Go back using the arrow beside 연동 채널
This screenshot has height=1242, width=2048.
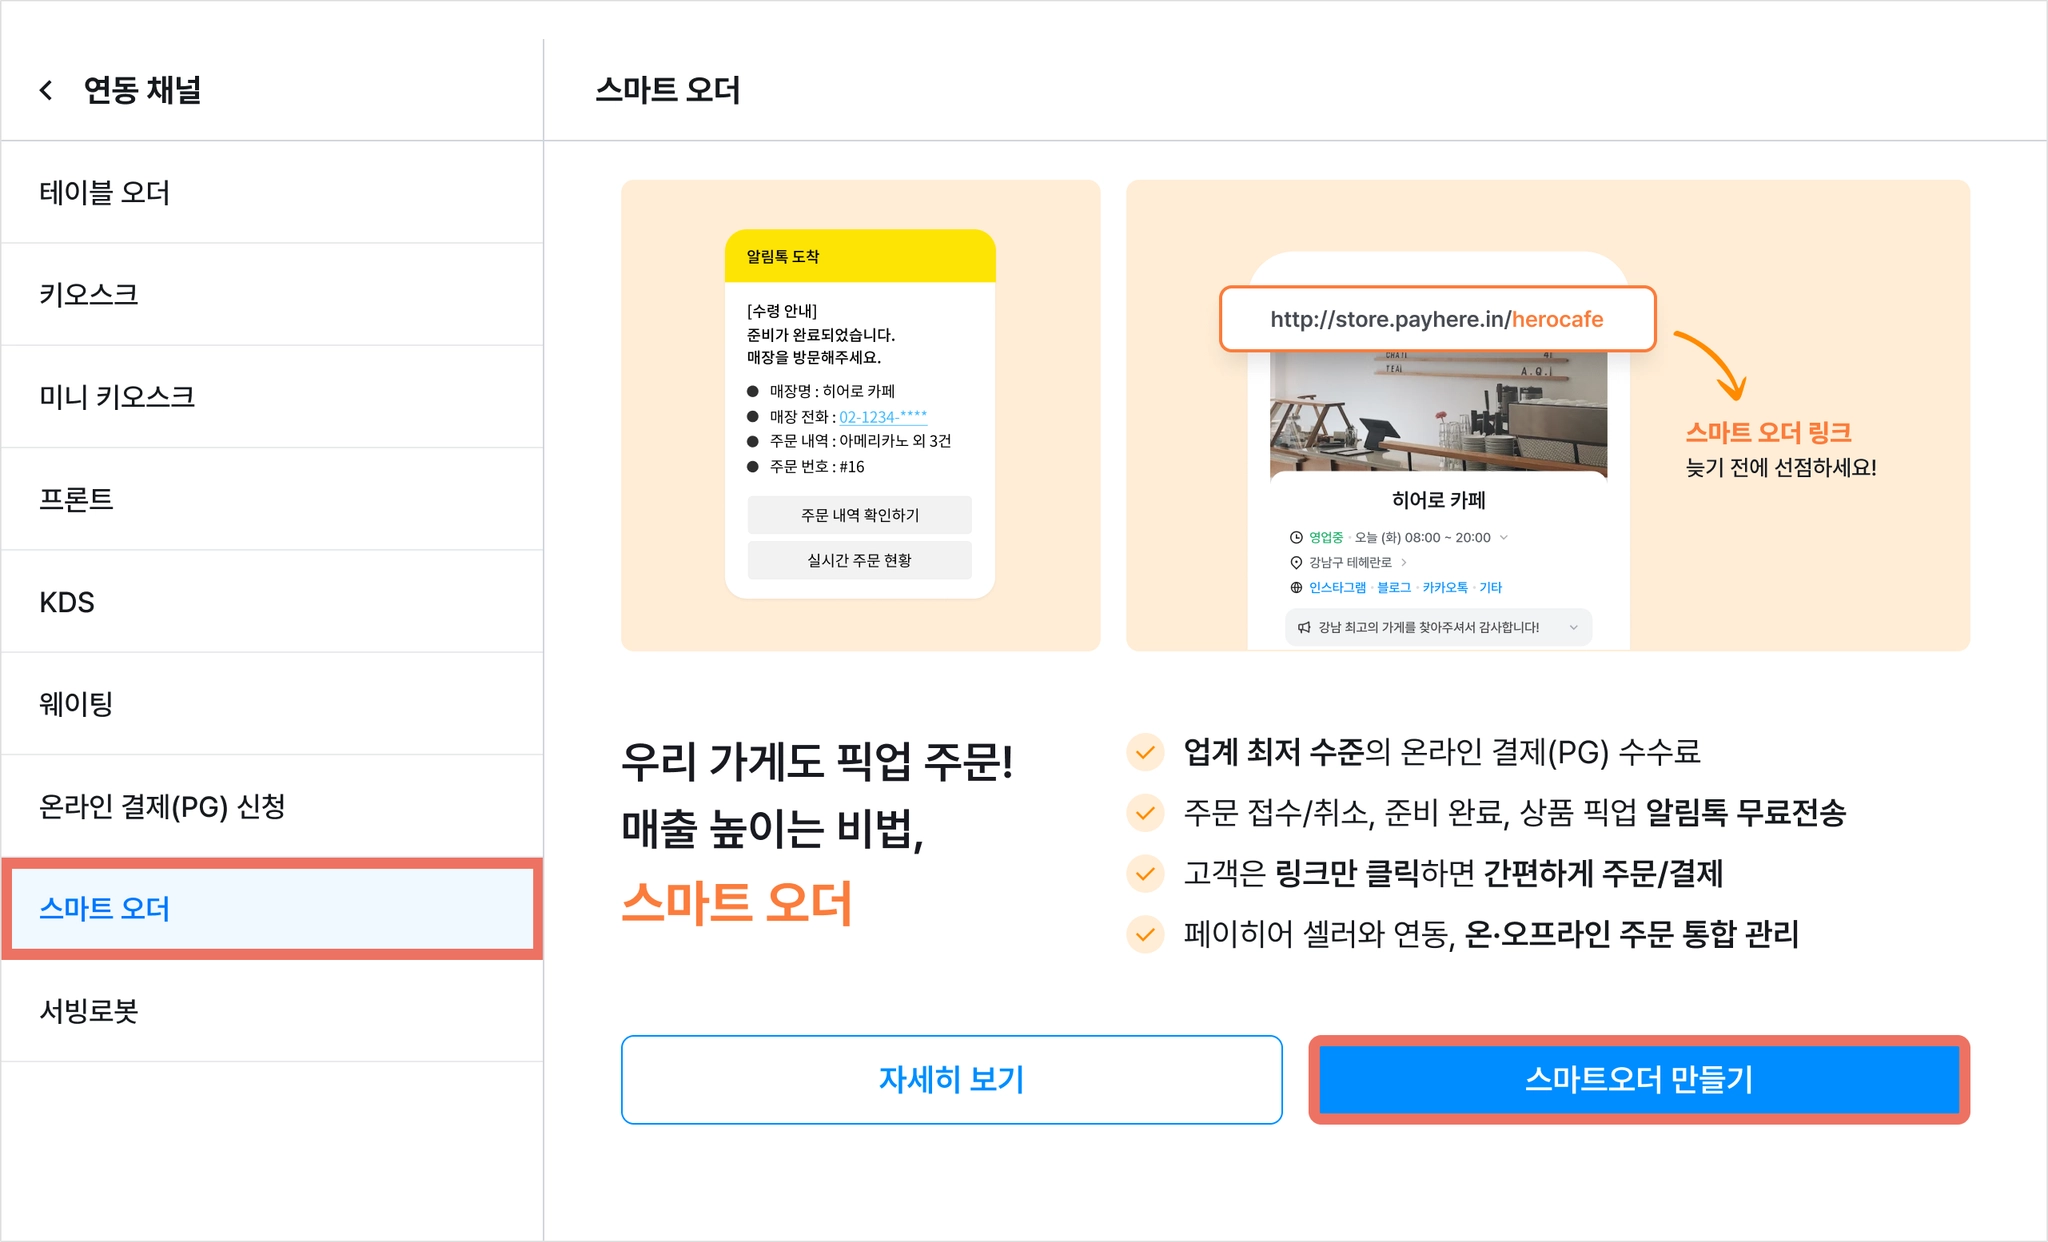pyautogui.click(x=46, y=90)
